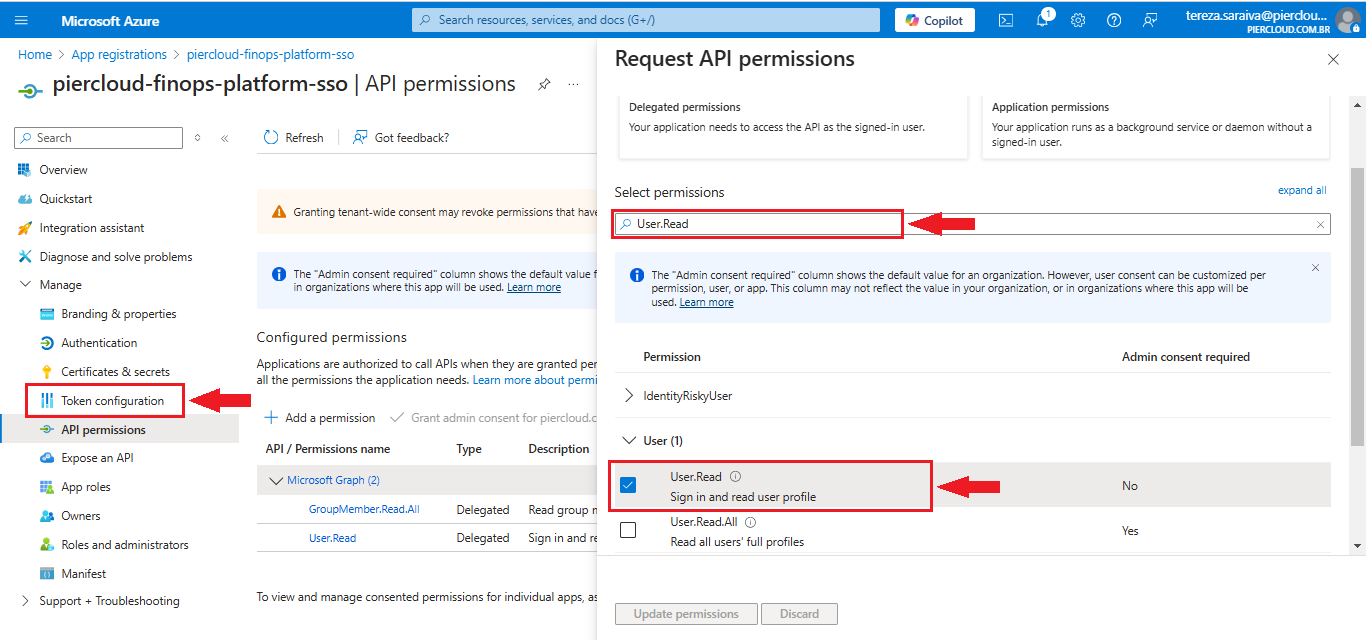The width and height of the screenshot is (1366, 640).
Task: Collapse the Manage section in sidebar
Action: (26, 285)
